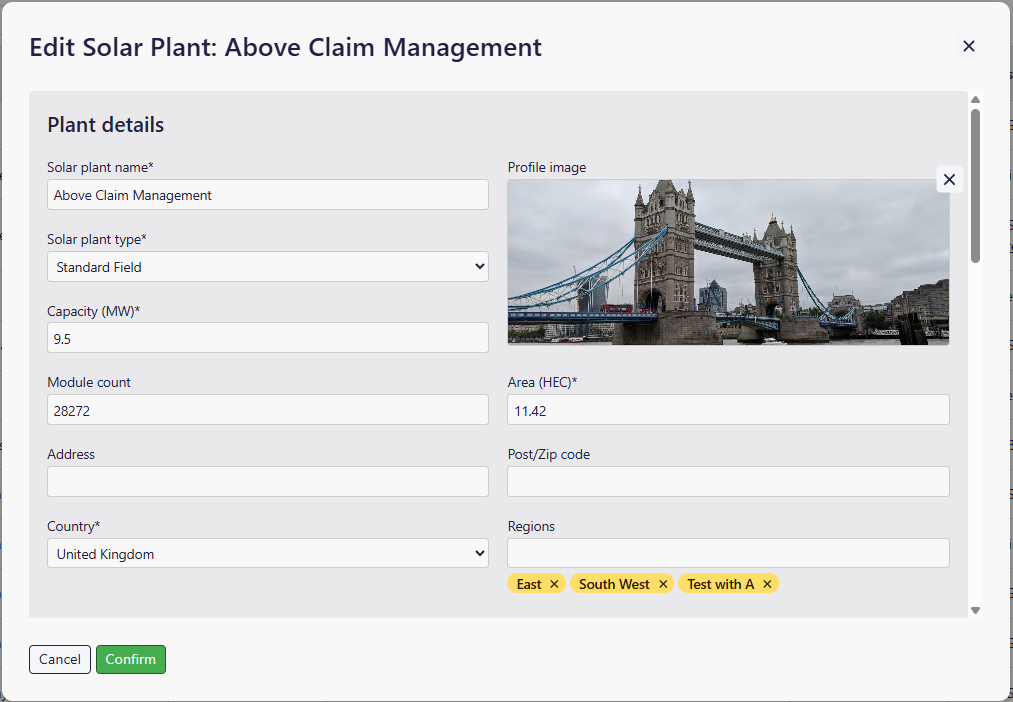Remove the South West region tag
Viewport: 1013px width, 702px height.
coord(662,584)
